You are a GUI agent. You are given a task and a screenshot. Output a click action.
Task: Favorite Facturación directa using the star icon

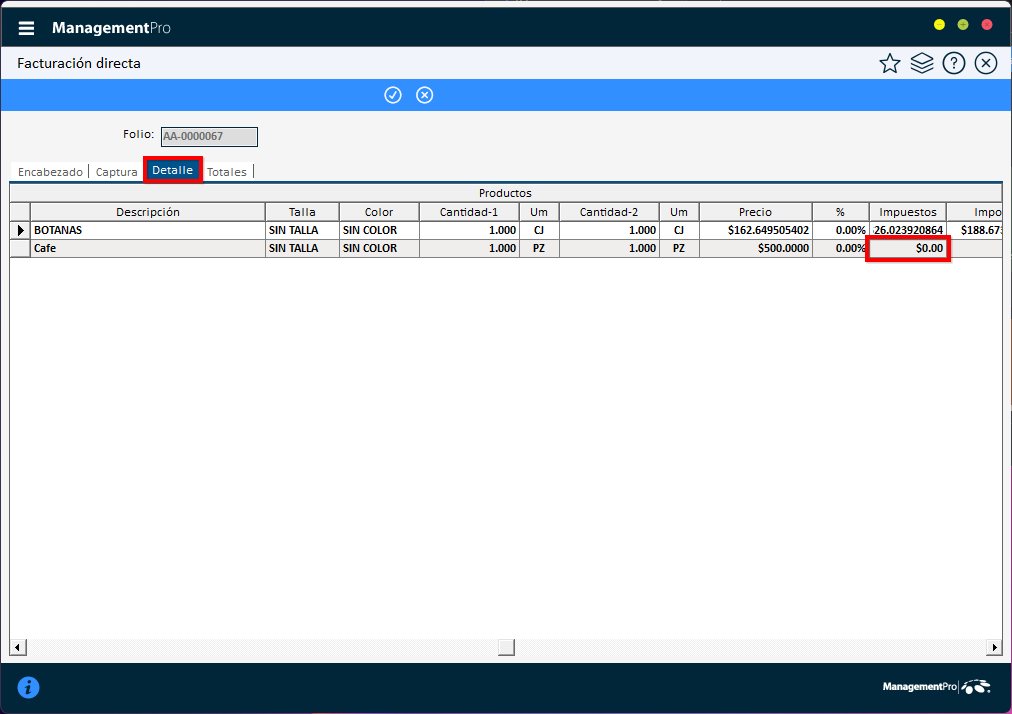890,62
